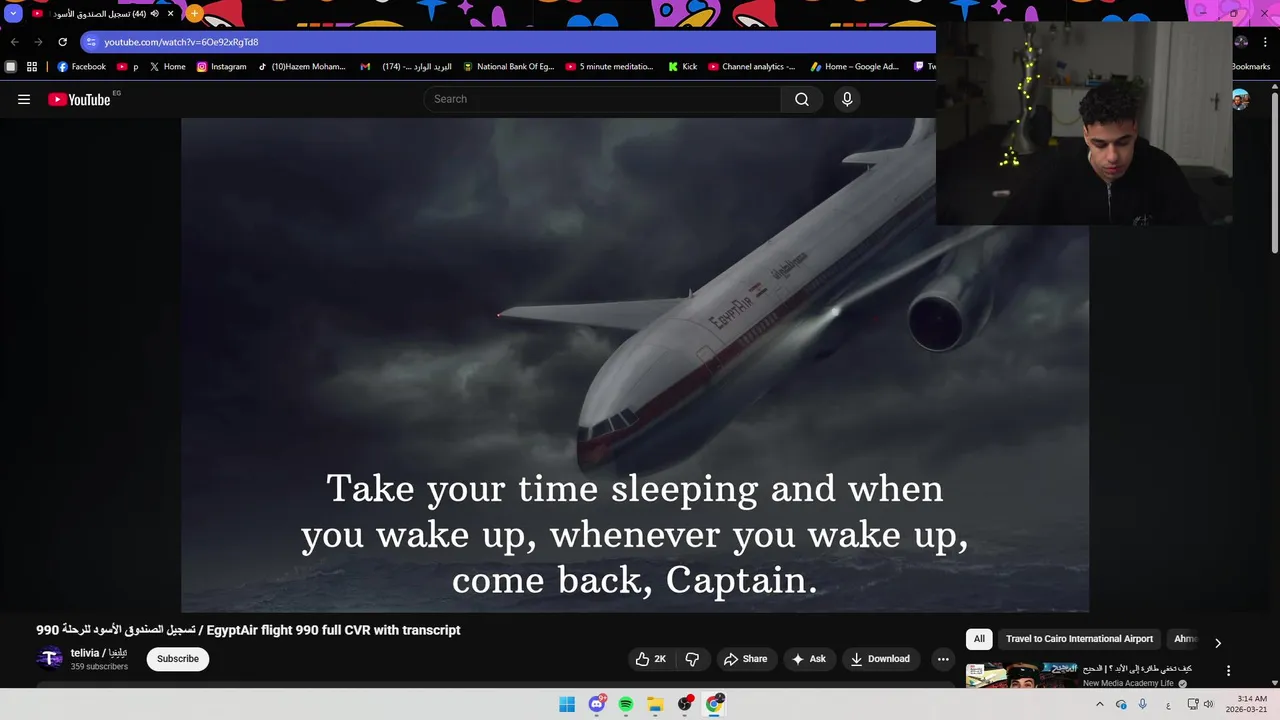
Task: Open the Channel analytics bookmark
Action: (752, 67)
